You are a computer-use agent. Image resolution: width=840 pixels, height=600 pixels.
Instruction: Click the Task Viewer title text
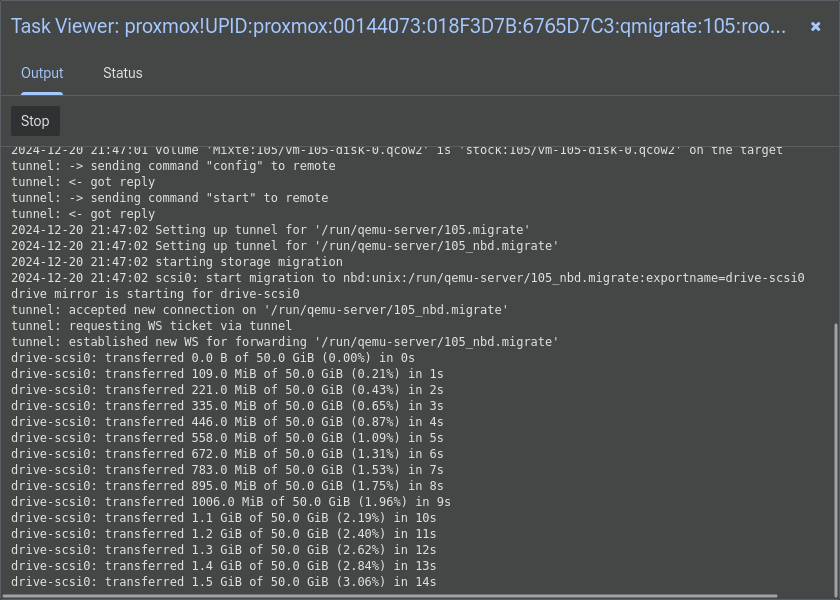point(398,26)
